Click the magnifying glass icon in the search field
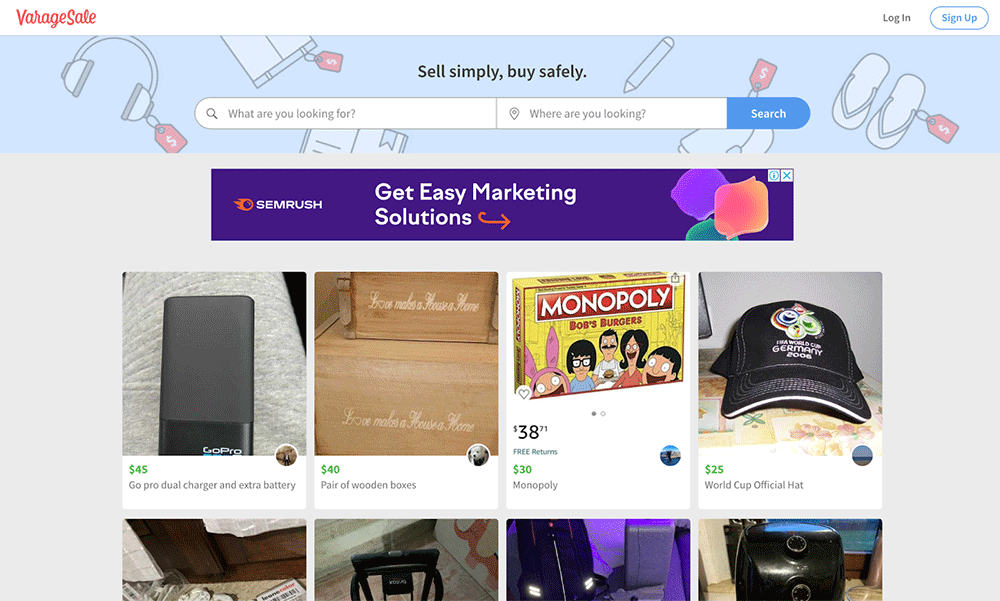Viewport: 1000px width, 601px height. point(212,114)
